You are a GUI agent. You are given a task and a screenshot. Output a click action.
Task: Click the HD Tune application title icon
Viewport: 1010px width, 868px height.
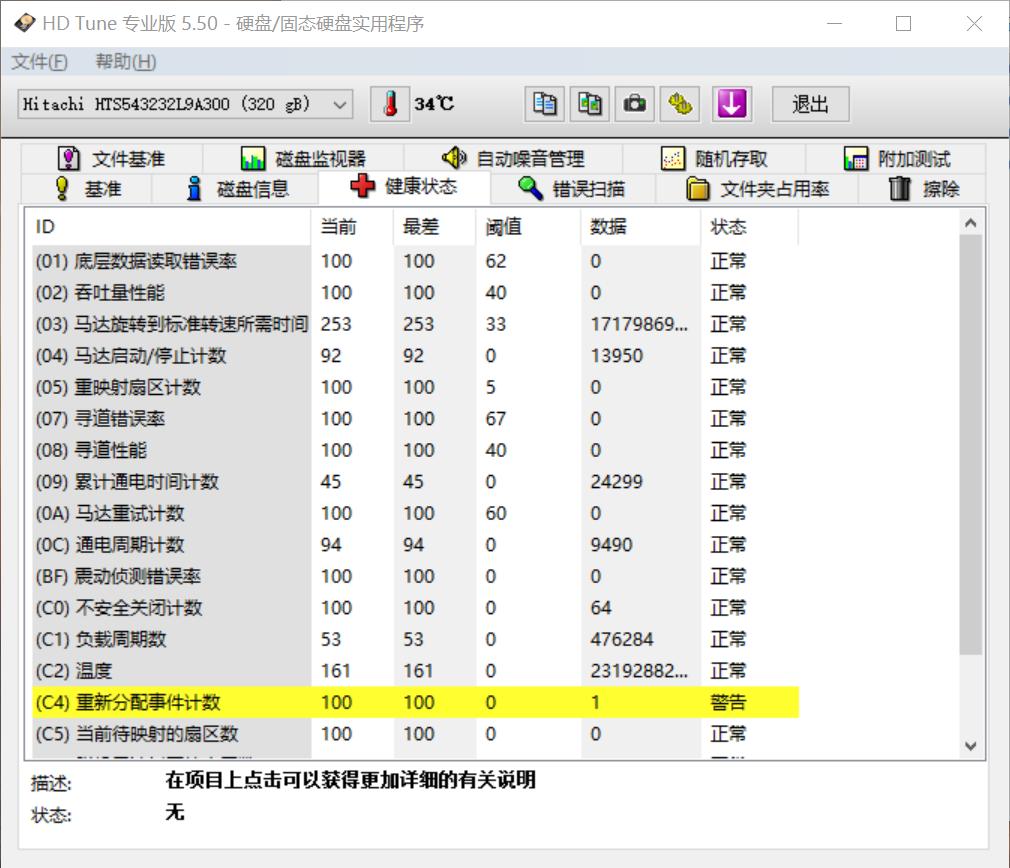(24, 23)
